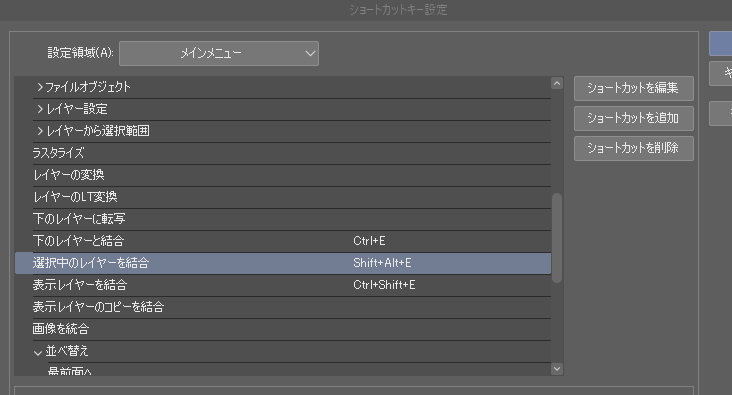Select the ラスタライズ row
Viewport: 732px width, 395px height.
point(283,153)
